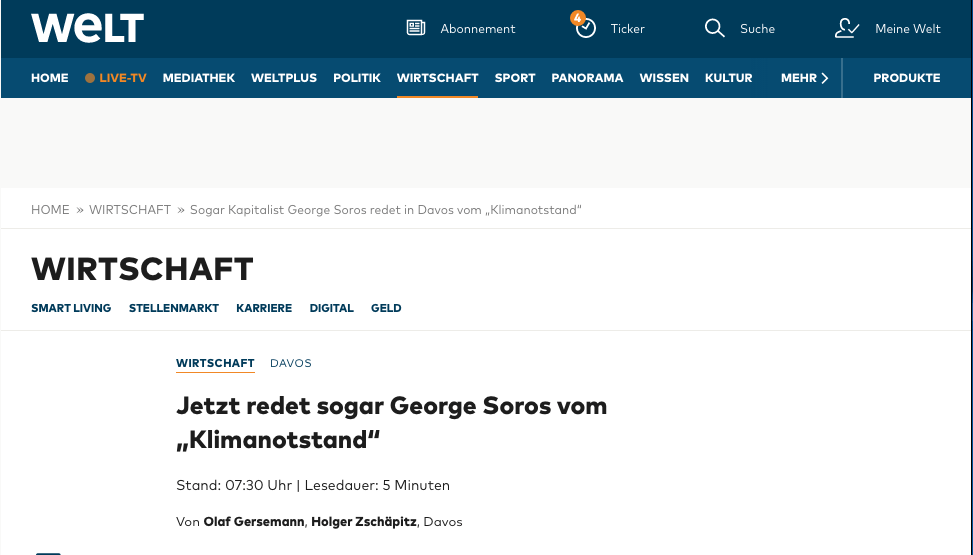Click the Suche magnifier icon
The width and height of the screenshot is (973, 555).
point(714,28)
